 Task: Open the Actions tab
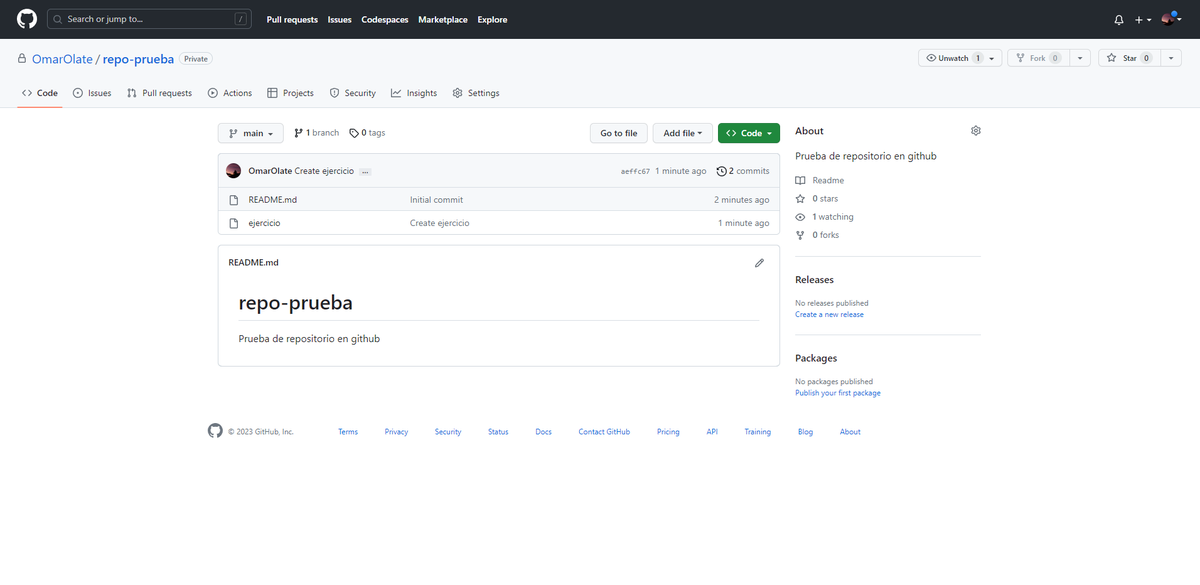230,93
